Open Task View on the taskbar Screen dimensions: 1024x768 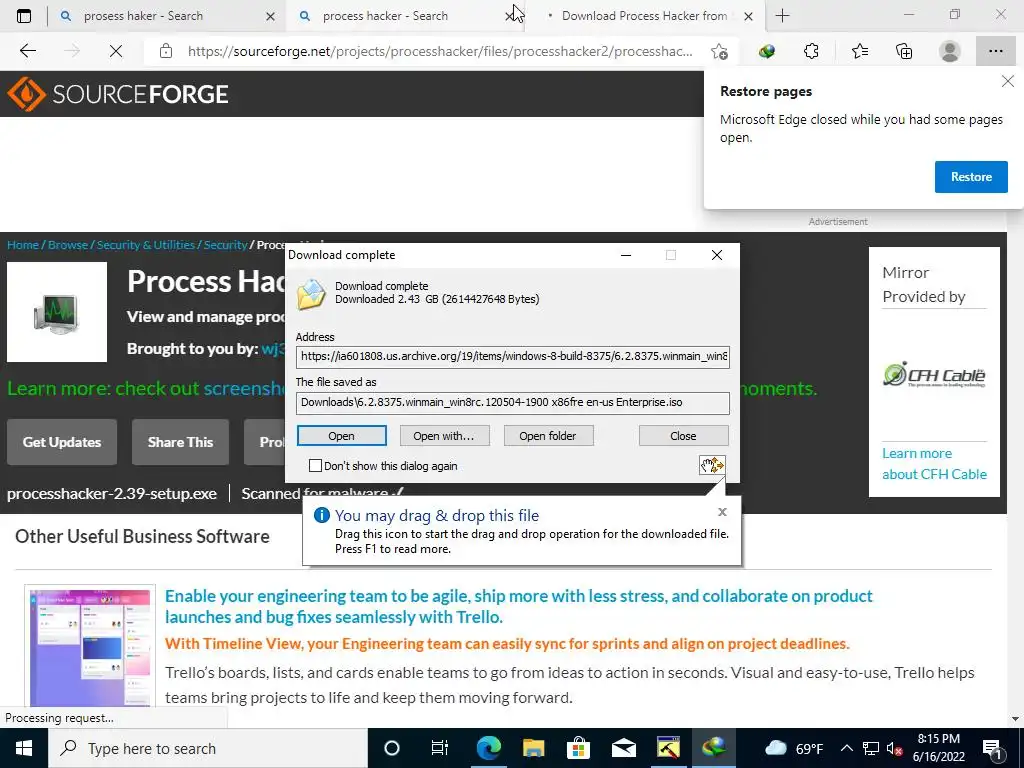coord(440,748)
